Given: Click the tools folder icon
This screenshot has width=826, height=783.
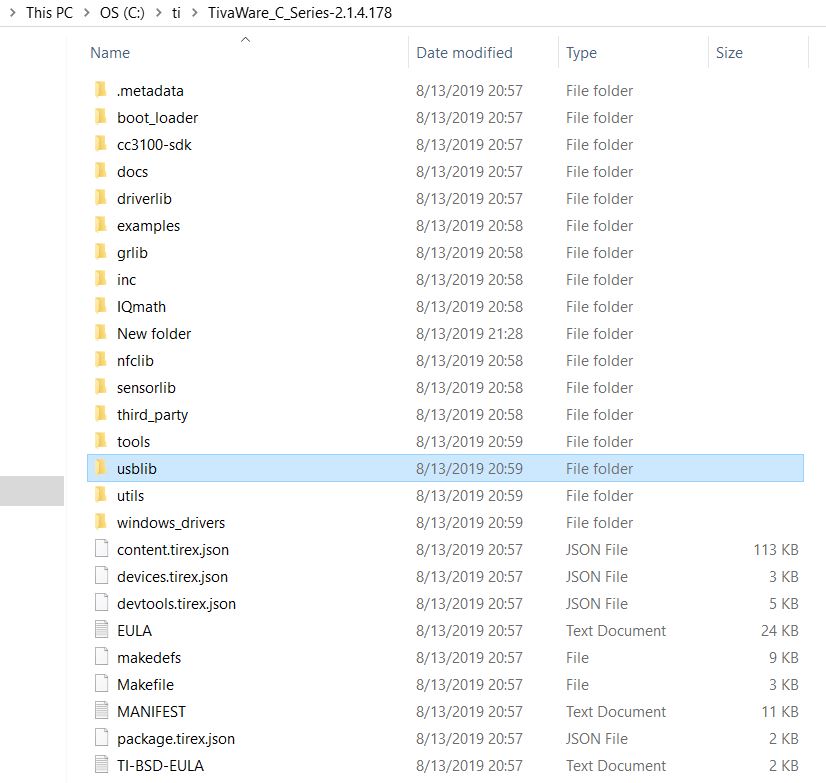Looking at the screenshot, I should pyautogui.click(x=101, y=441).
